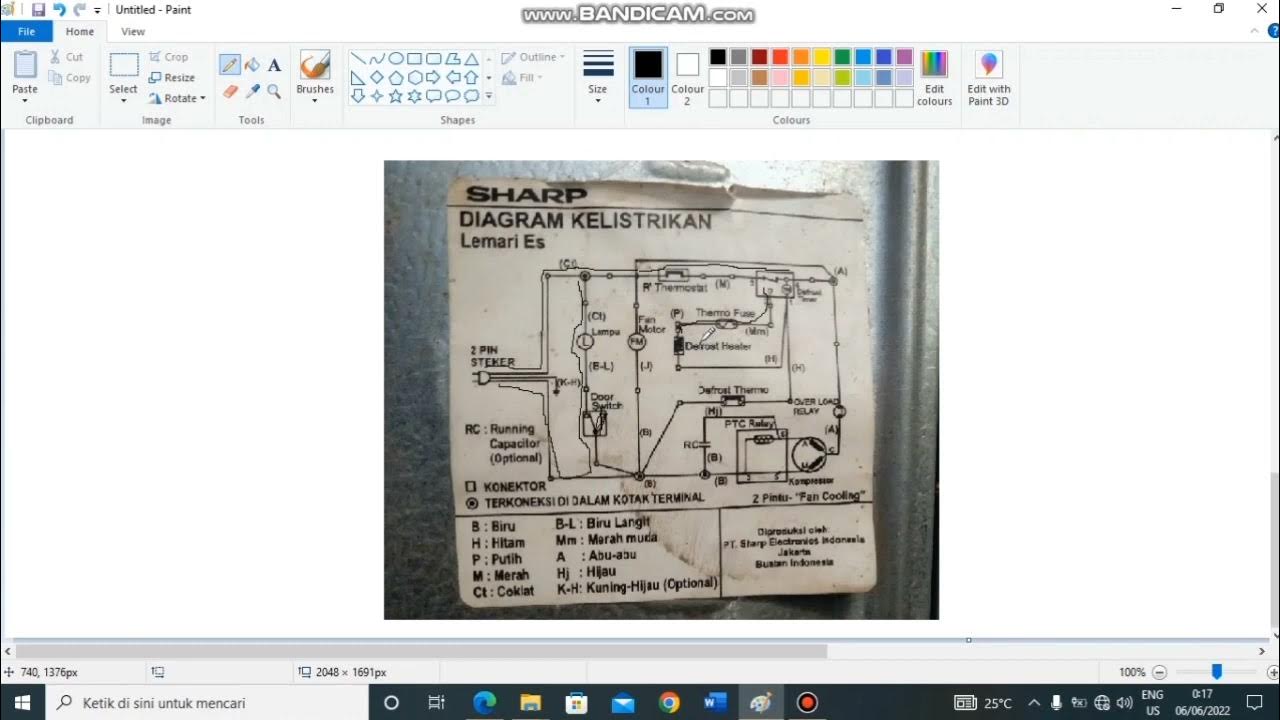1280x720 pixels.
Task: Click the zoom slider handle
Action: [x=1217, y=672]
